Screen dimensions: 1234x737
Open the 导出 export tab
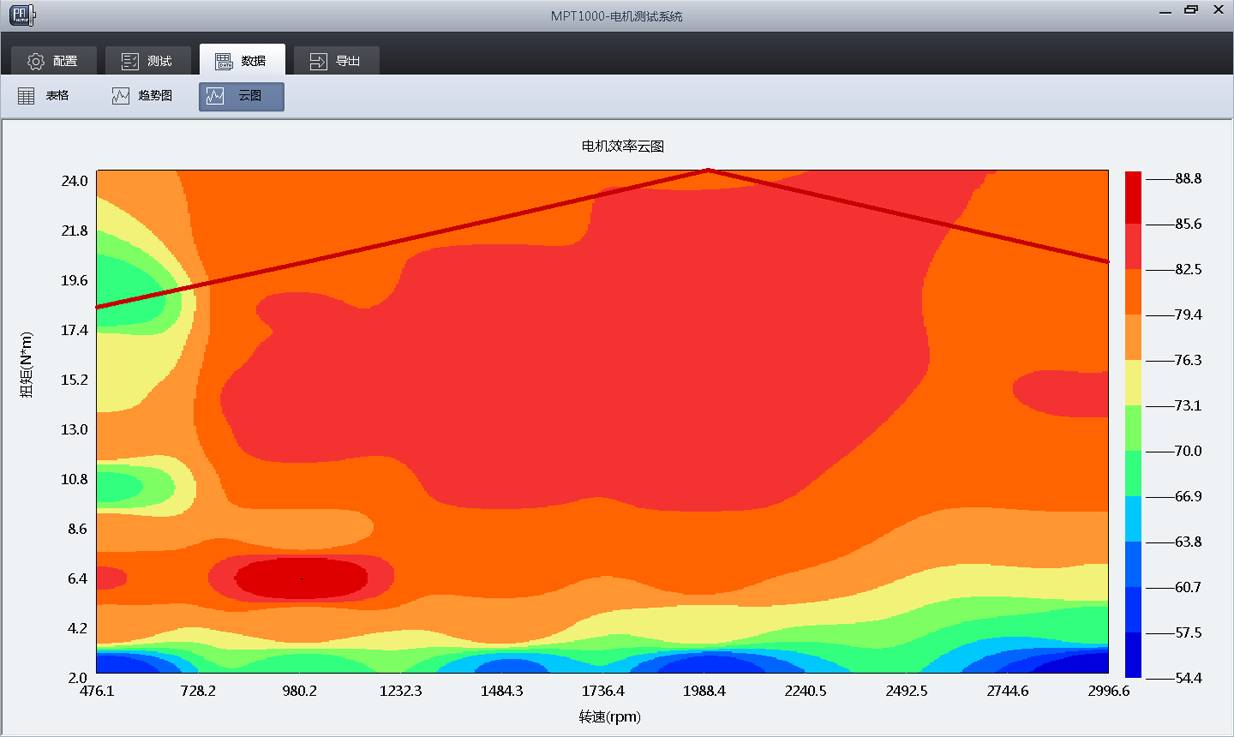336,60
